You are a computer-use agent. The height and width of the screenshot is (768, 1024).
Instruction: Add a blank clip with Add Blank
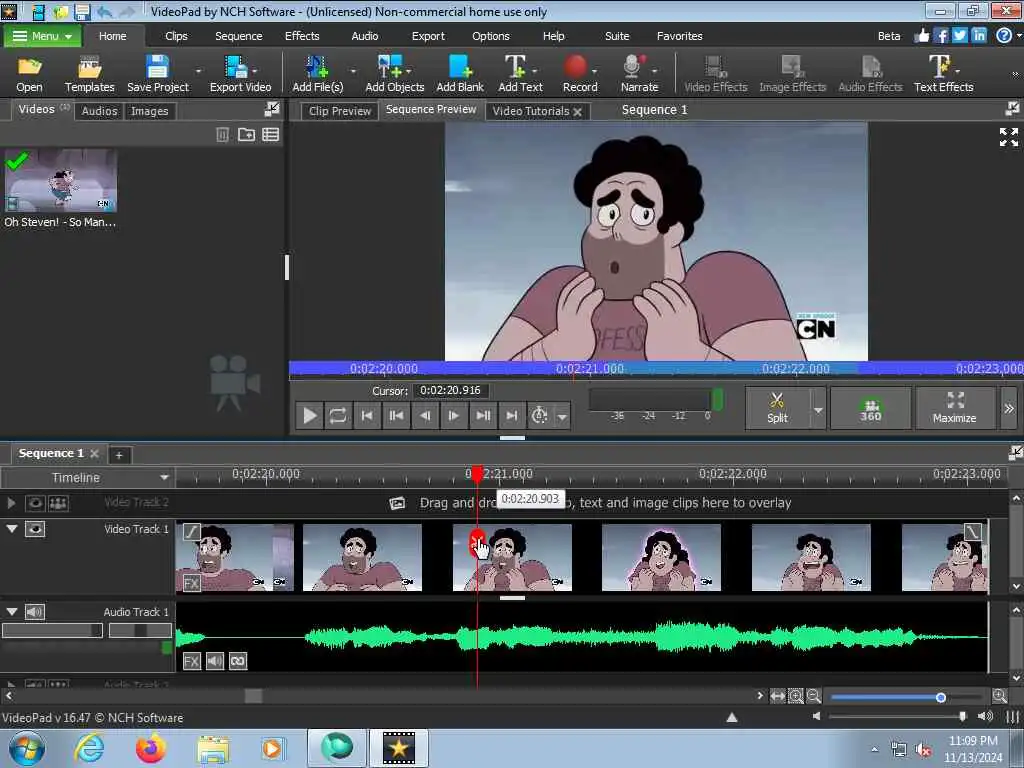460,74
